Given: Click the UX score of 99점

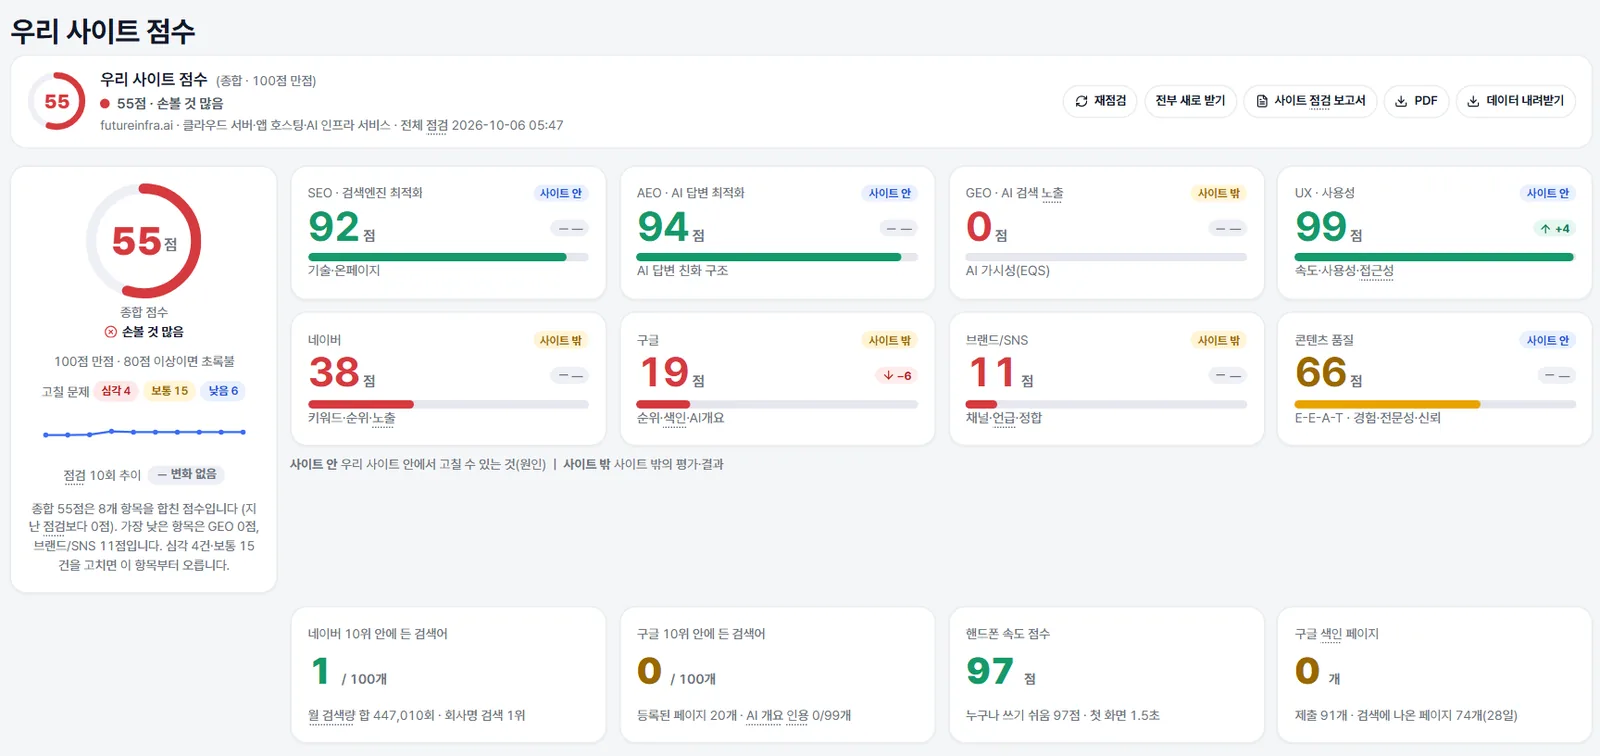Looking at the screenshot, I should tap(1328, 228).
